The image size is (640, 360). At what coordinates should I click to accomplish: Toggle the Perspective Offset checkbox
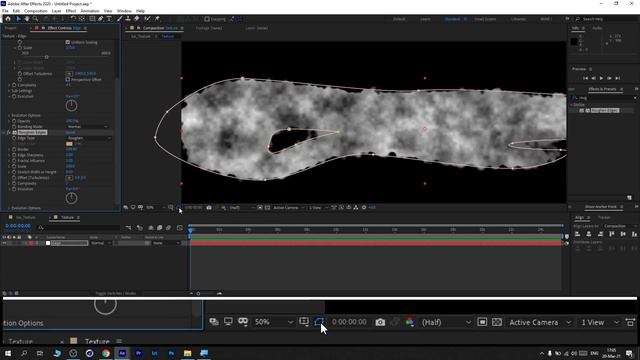(68, 79)
